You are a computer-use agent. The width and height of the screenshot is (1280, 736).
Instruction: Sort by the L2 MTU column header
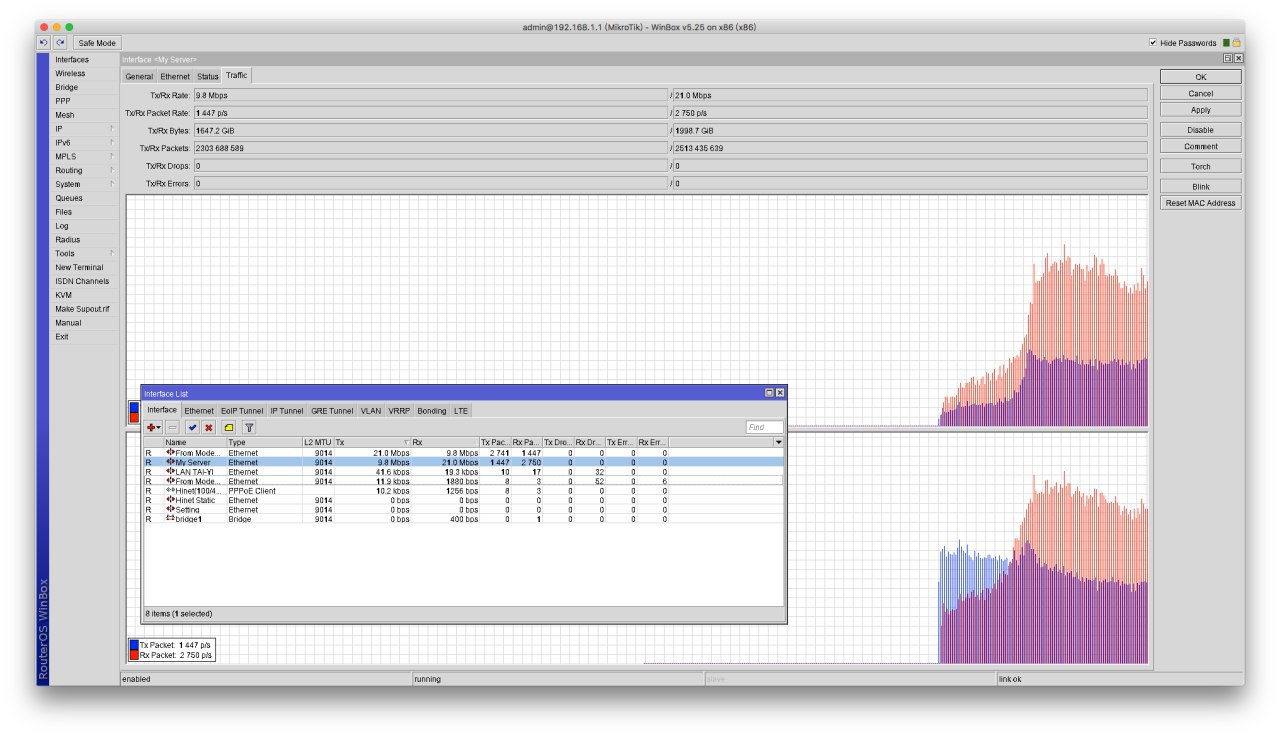317,442
